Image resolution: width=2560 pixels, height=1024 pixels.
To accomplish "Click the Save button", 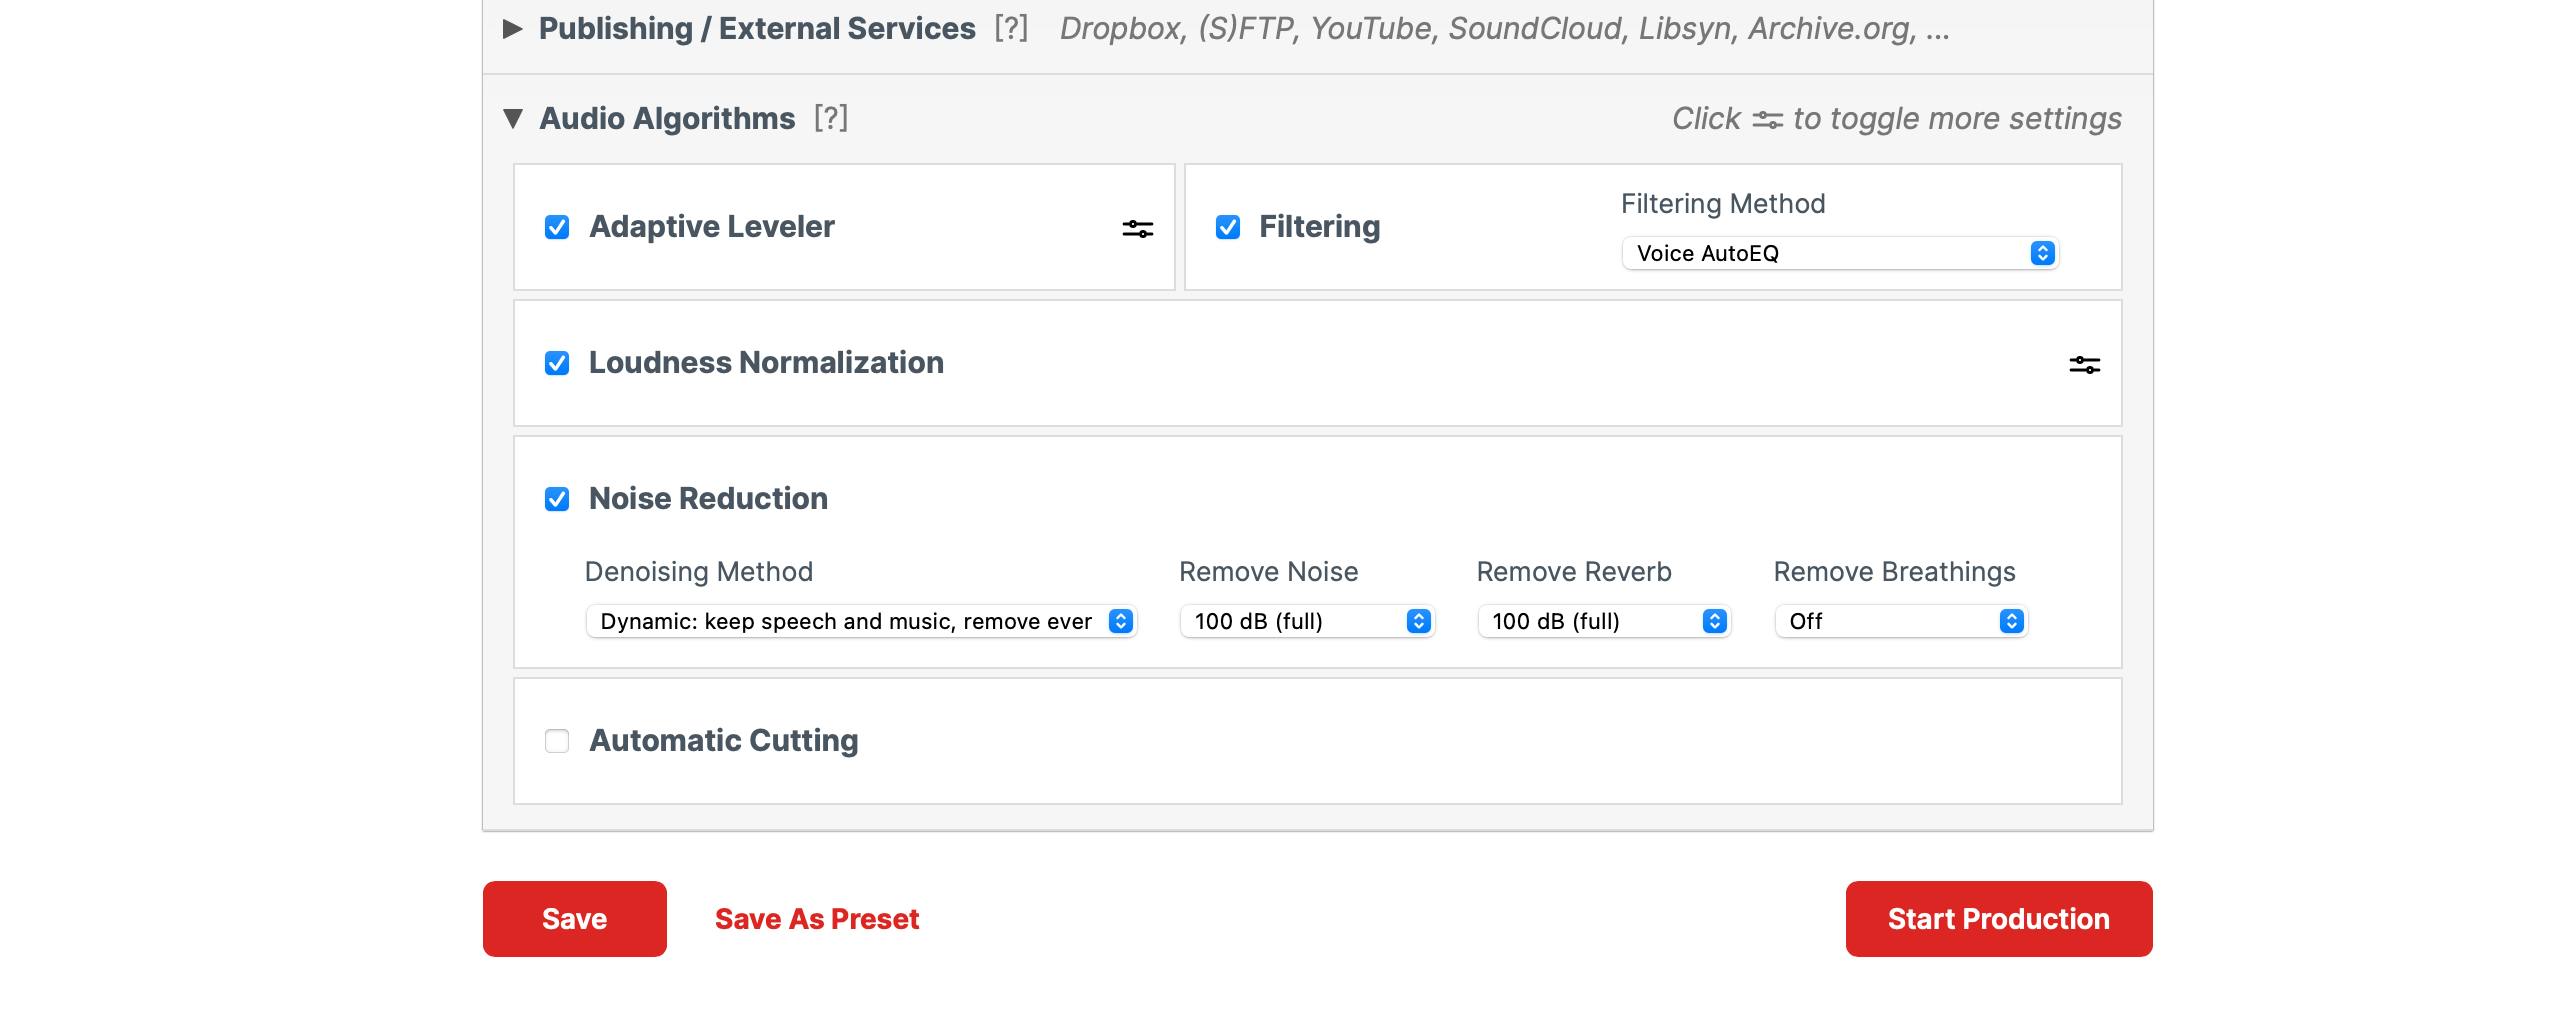I will pos(574,918).
